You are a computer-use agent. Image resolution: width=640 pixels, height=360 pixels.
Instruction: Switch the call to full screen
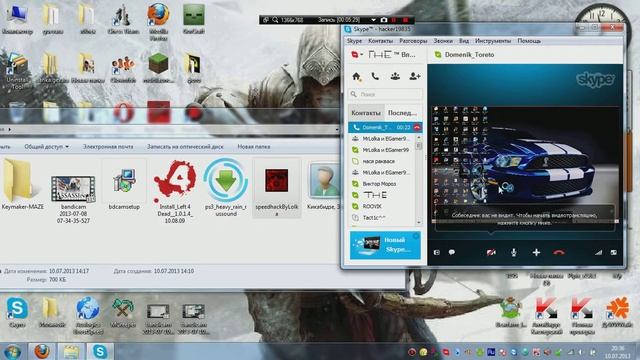point(613,253)
